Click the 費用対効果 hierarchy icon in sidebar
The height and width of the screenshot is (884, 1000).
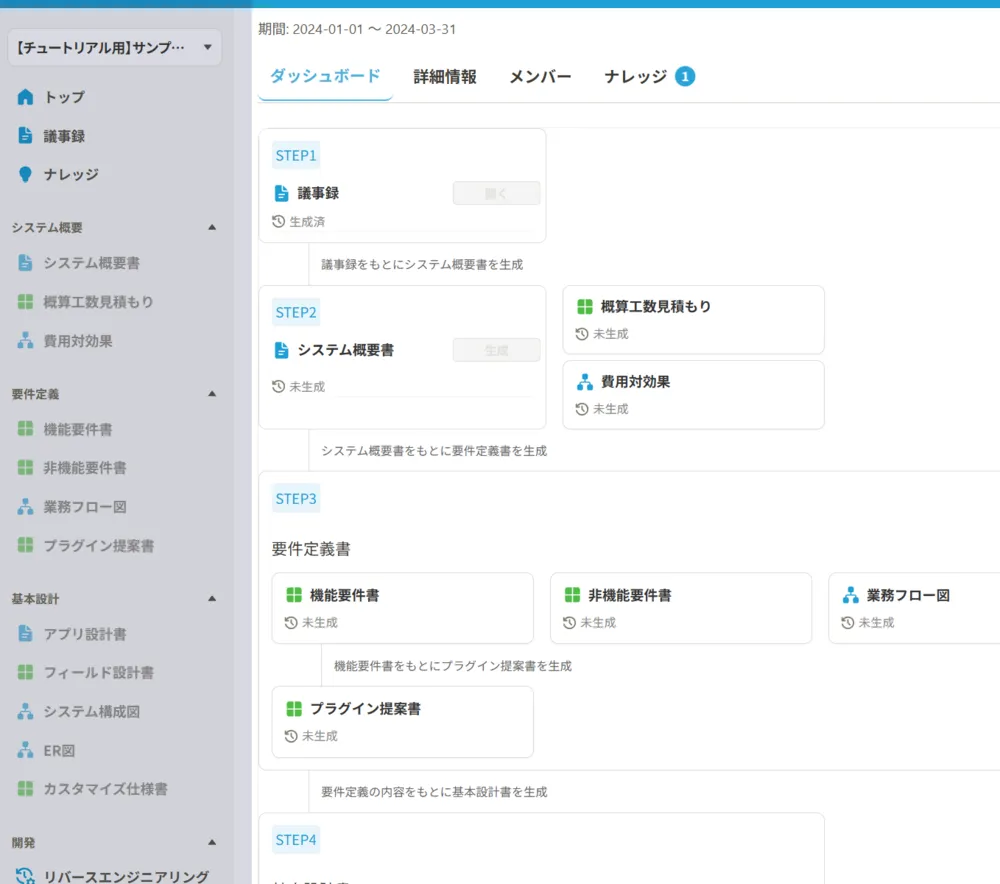click(x=25, y=340)
